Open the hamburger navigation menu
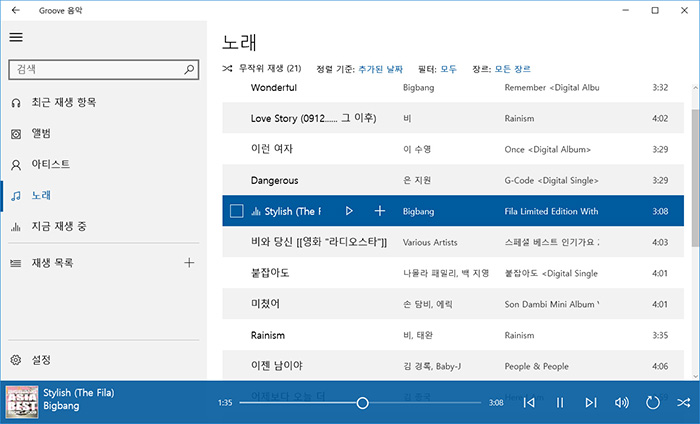 click(x=16, y=37)
